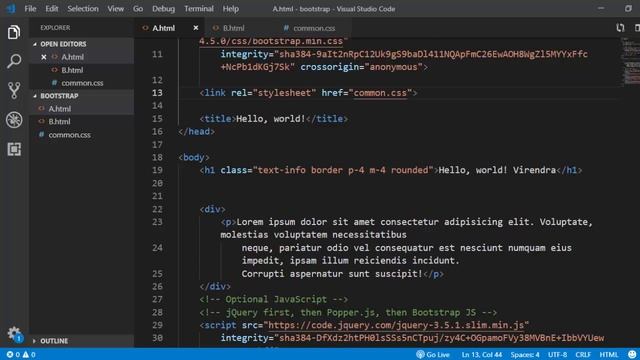Open the Edit menu
The width and height of the screenshot is (640, 360).
(51, 9)
